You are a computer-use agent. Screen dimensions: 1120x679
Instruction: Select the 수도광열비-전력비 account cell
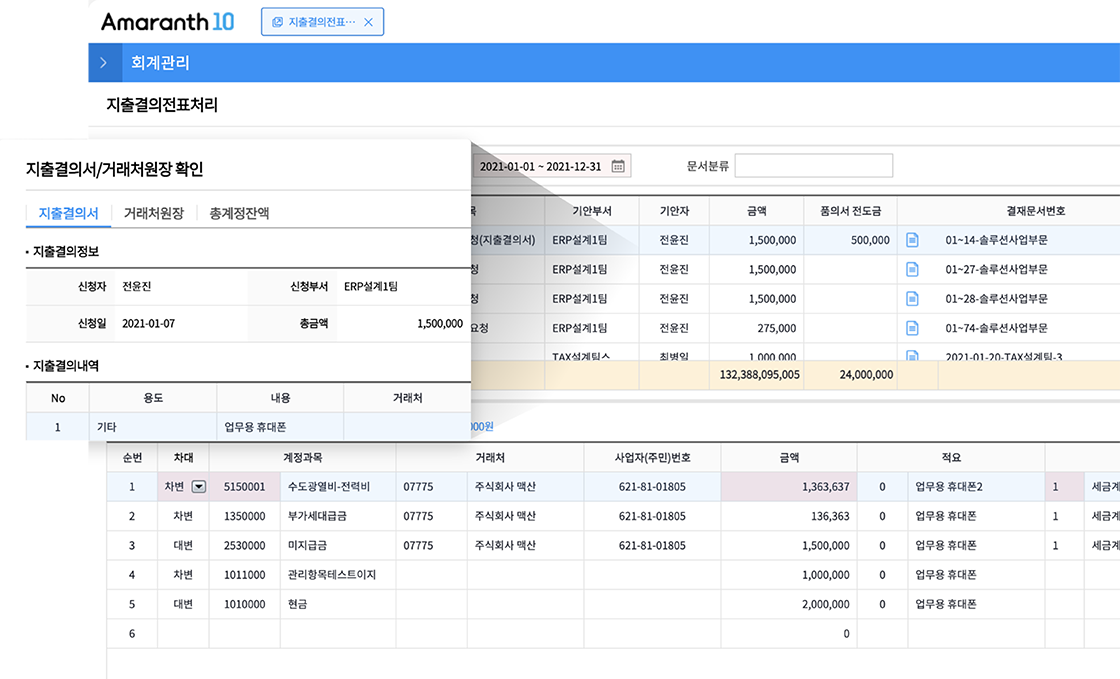click(x=338, y=486)
